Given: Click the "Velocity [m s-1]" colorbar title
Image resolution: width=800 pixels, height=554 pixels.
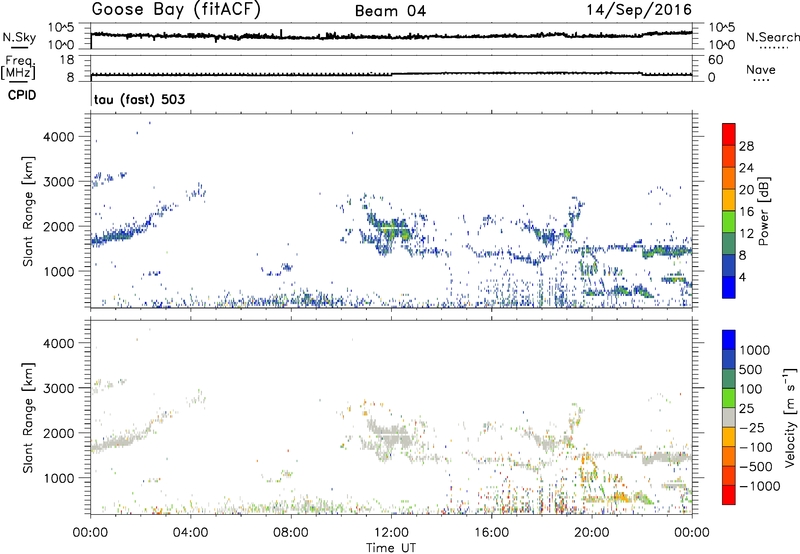Looking at the screenshot, I should click(x=790, y=417).
